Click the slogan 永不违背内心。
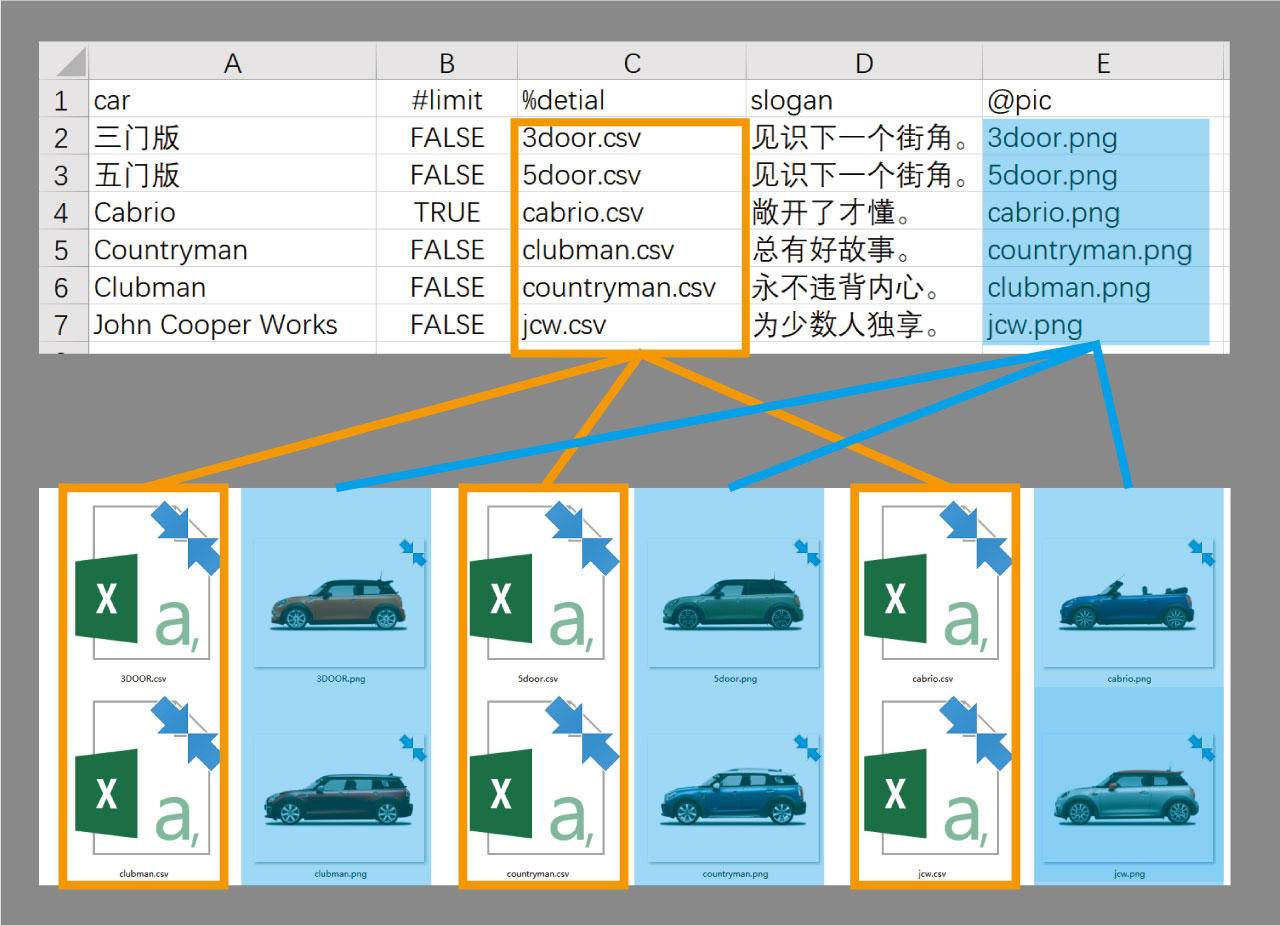The image size is (1280, 925). tap(864, 286)
